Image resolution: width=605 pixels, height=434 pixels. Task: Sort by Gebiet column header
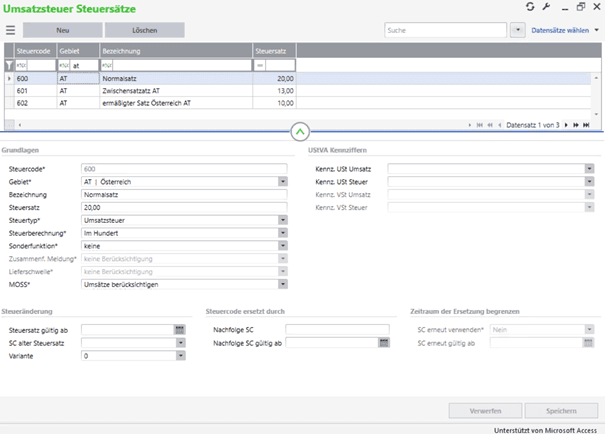point(78,51)
